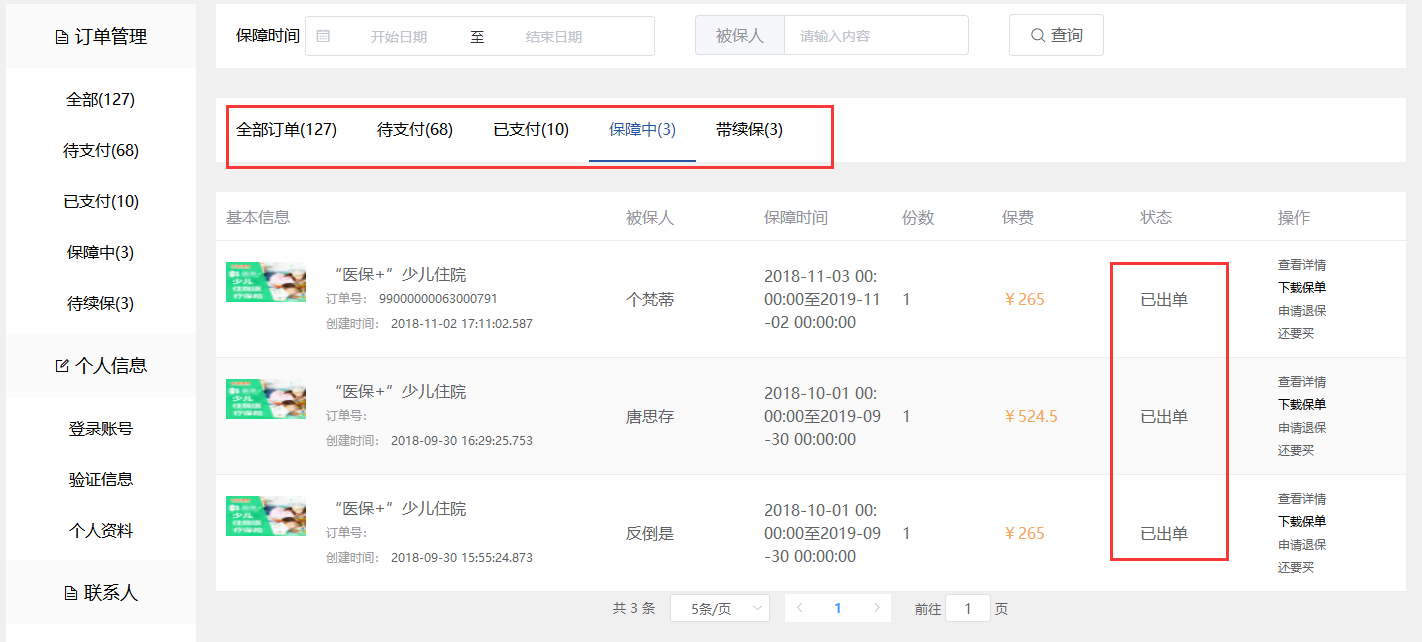This screenshot has height=642, width=1422.
Task: Click creation time 2018-09-30 15:55:24.873
Action: point(462,558)
